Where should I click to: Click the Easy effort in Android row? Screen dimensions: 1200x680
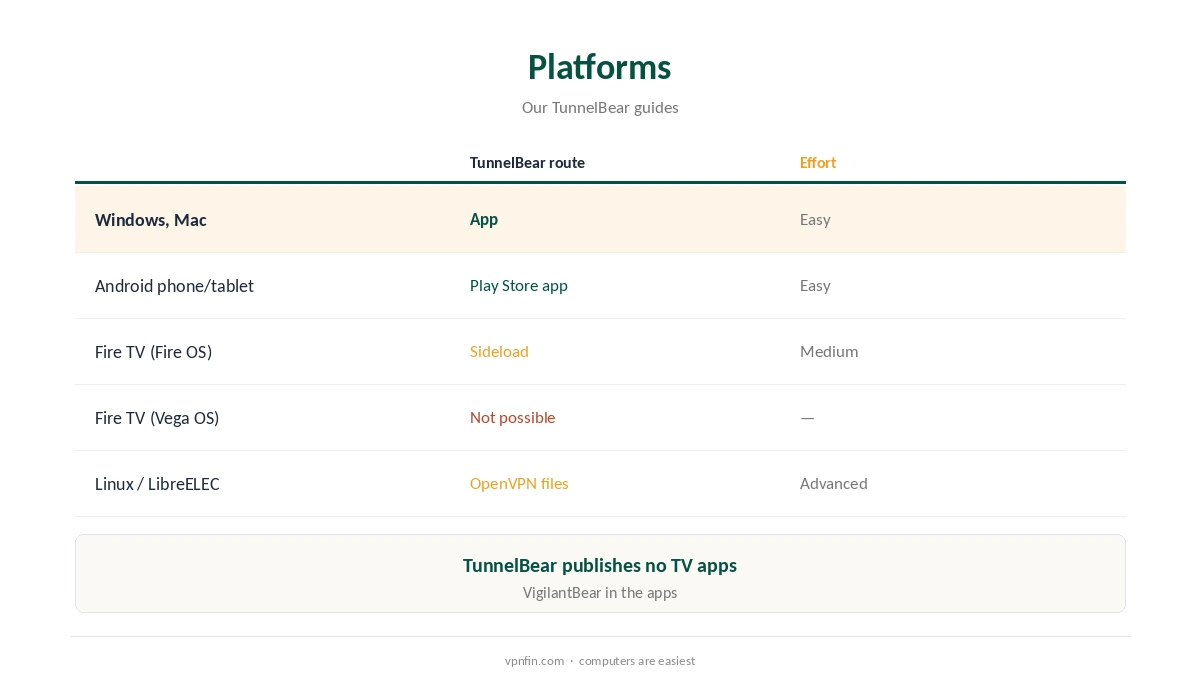[815, 285]
